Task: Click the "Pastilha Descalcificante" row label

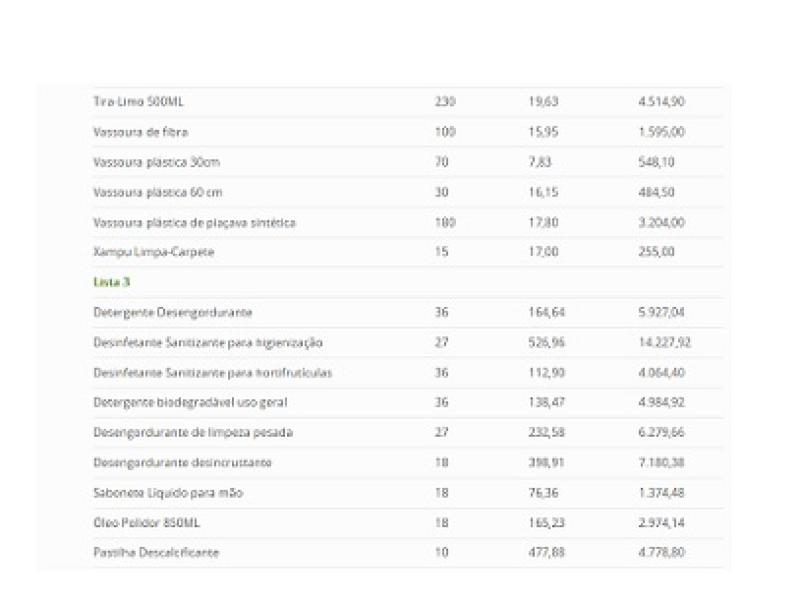Action: click(x=155, y=552)
